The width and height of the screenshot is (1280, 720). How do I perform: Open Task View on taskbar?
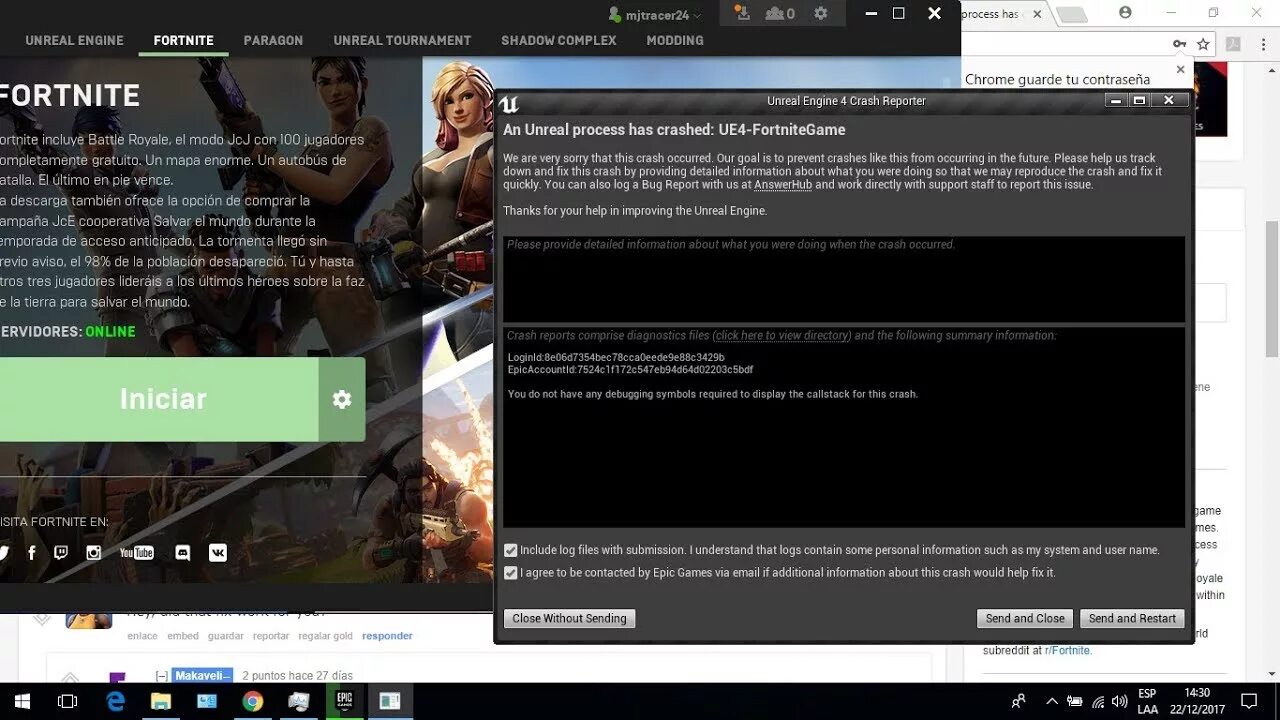(x=68, y=701)
